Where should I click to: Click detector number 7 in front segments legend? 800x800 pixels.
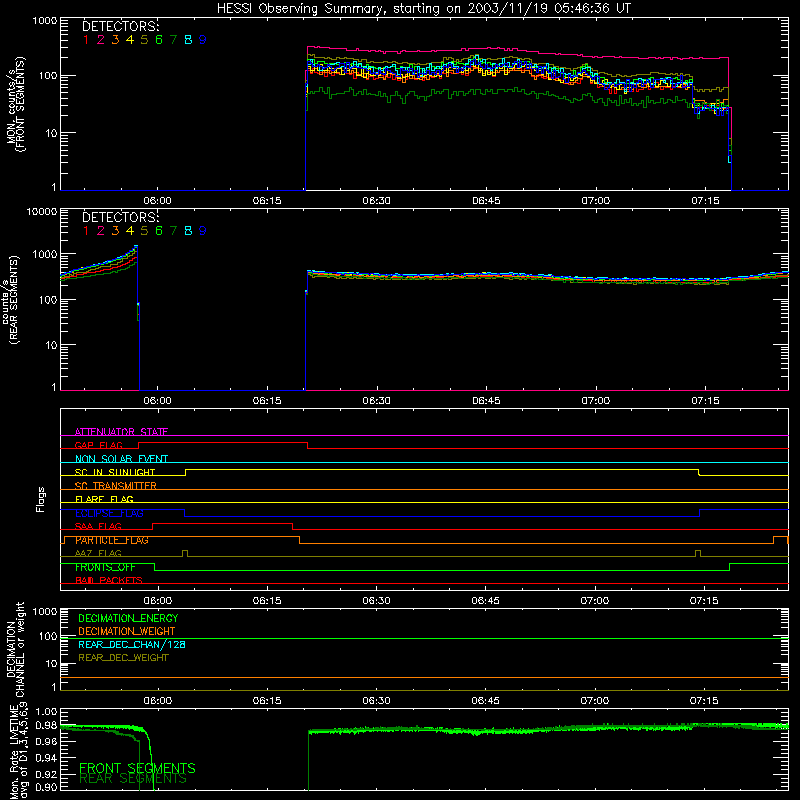[x=173, y=40]
